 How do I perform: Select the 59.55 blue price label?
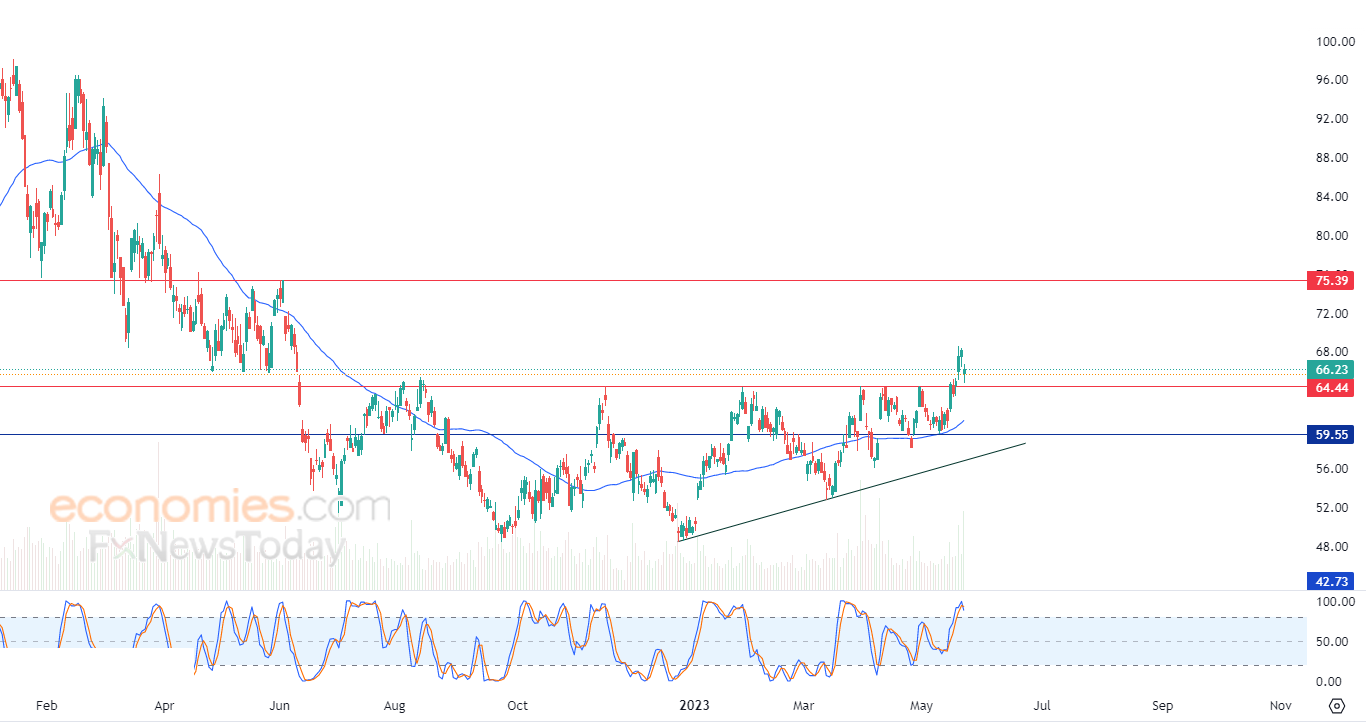point(1330,435)
